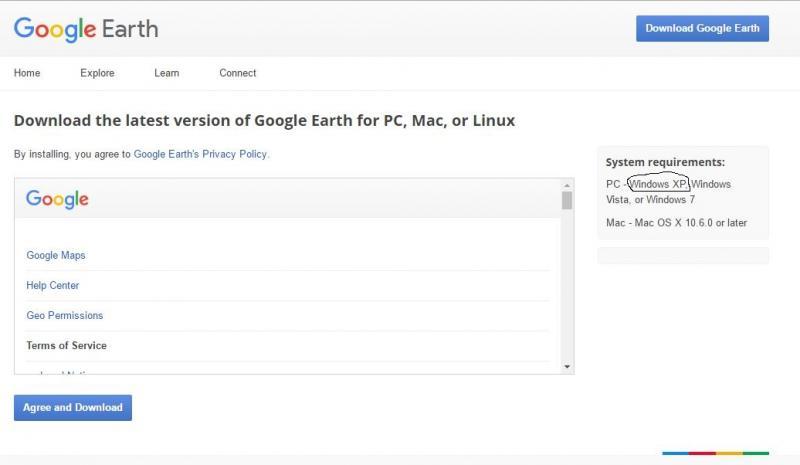Open the Help Center link
Viewport: 800px width, 465px height.
(x=53, y=285)
